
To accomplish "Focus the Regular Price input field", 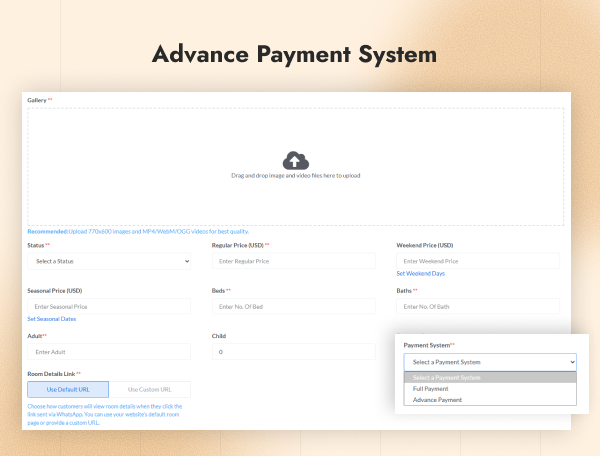I will pos(293,261).
